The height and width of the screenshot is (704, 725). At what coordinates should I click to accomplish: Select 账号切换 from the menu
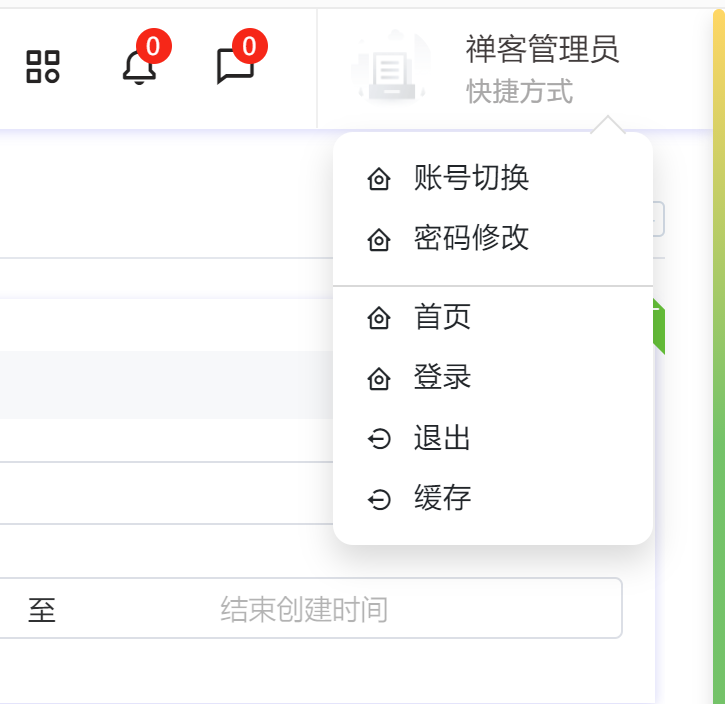(493, 178)
